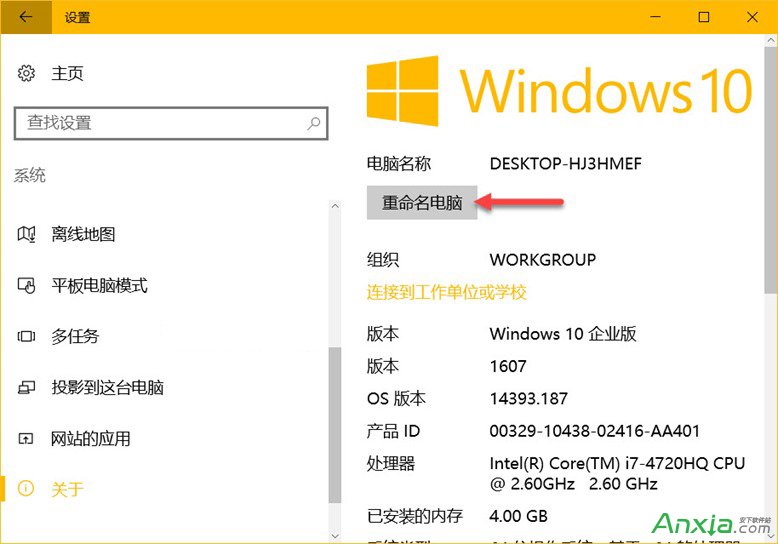This screenshot has height=544, width=778.
Task: Click the About info icon
Action: [x=26, y=488]
